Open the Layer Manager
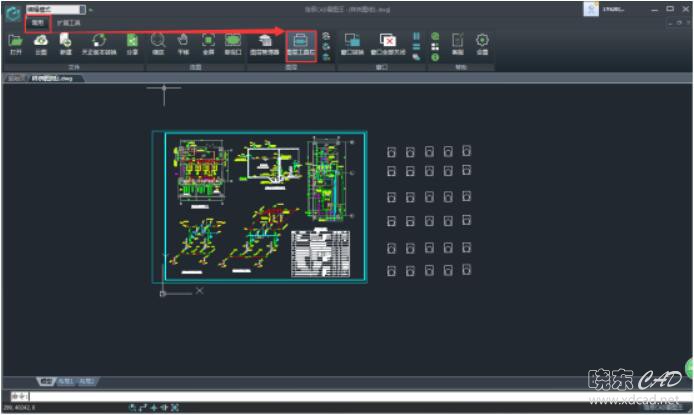Screen dimensions: 694x415 tap(265, 42)
